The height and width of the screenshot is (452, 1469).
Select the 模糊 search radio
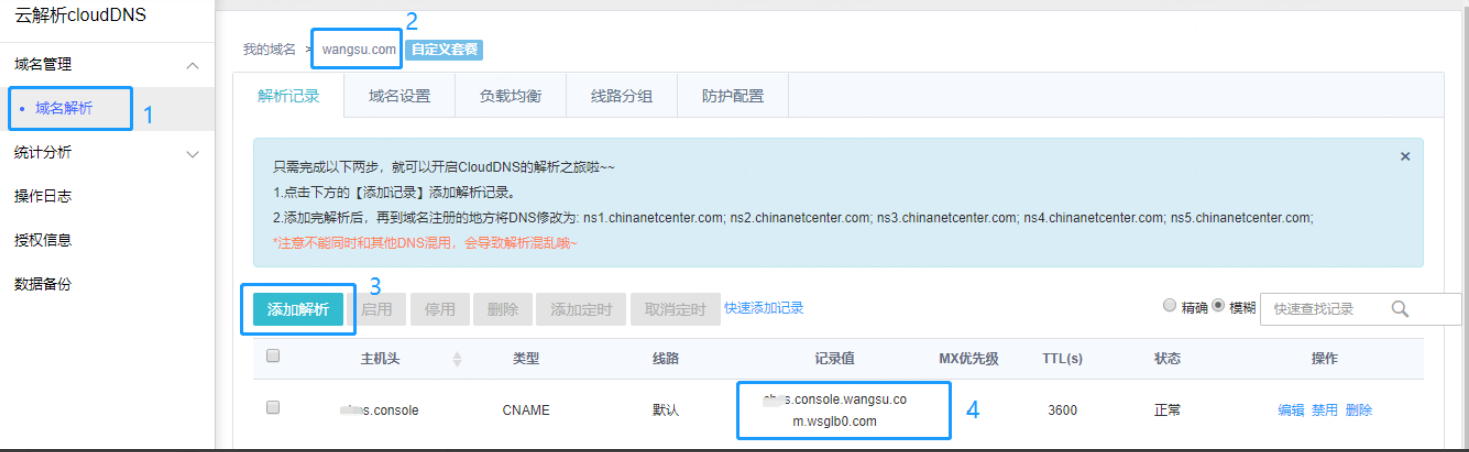pos(1218,307)
